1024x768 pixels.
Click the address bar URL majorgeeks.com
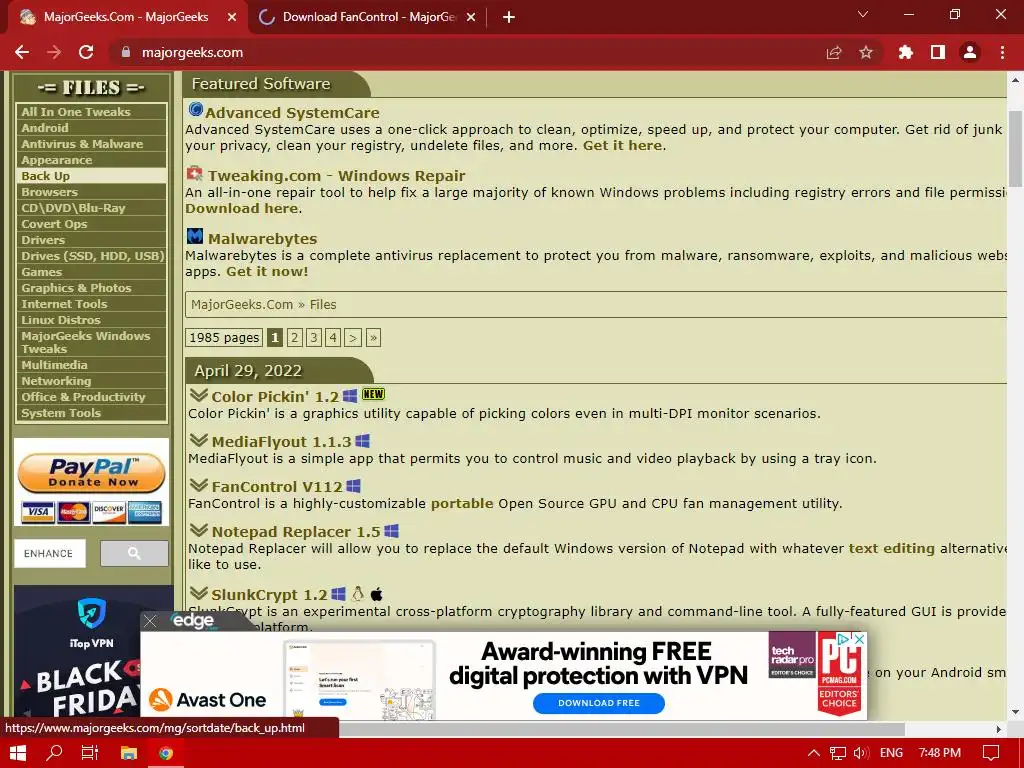193,52
